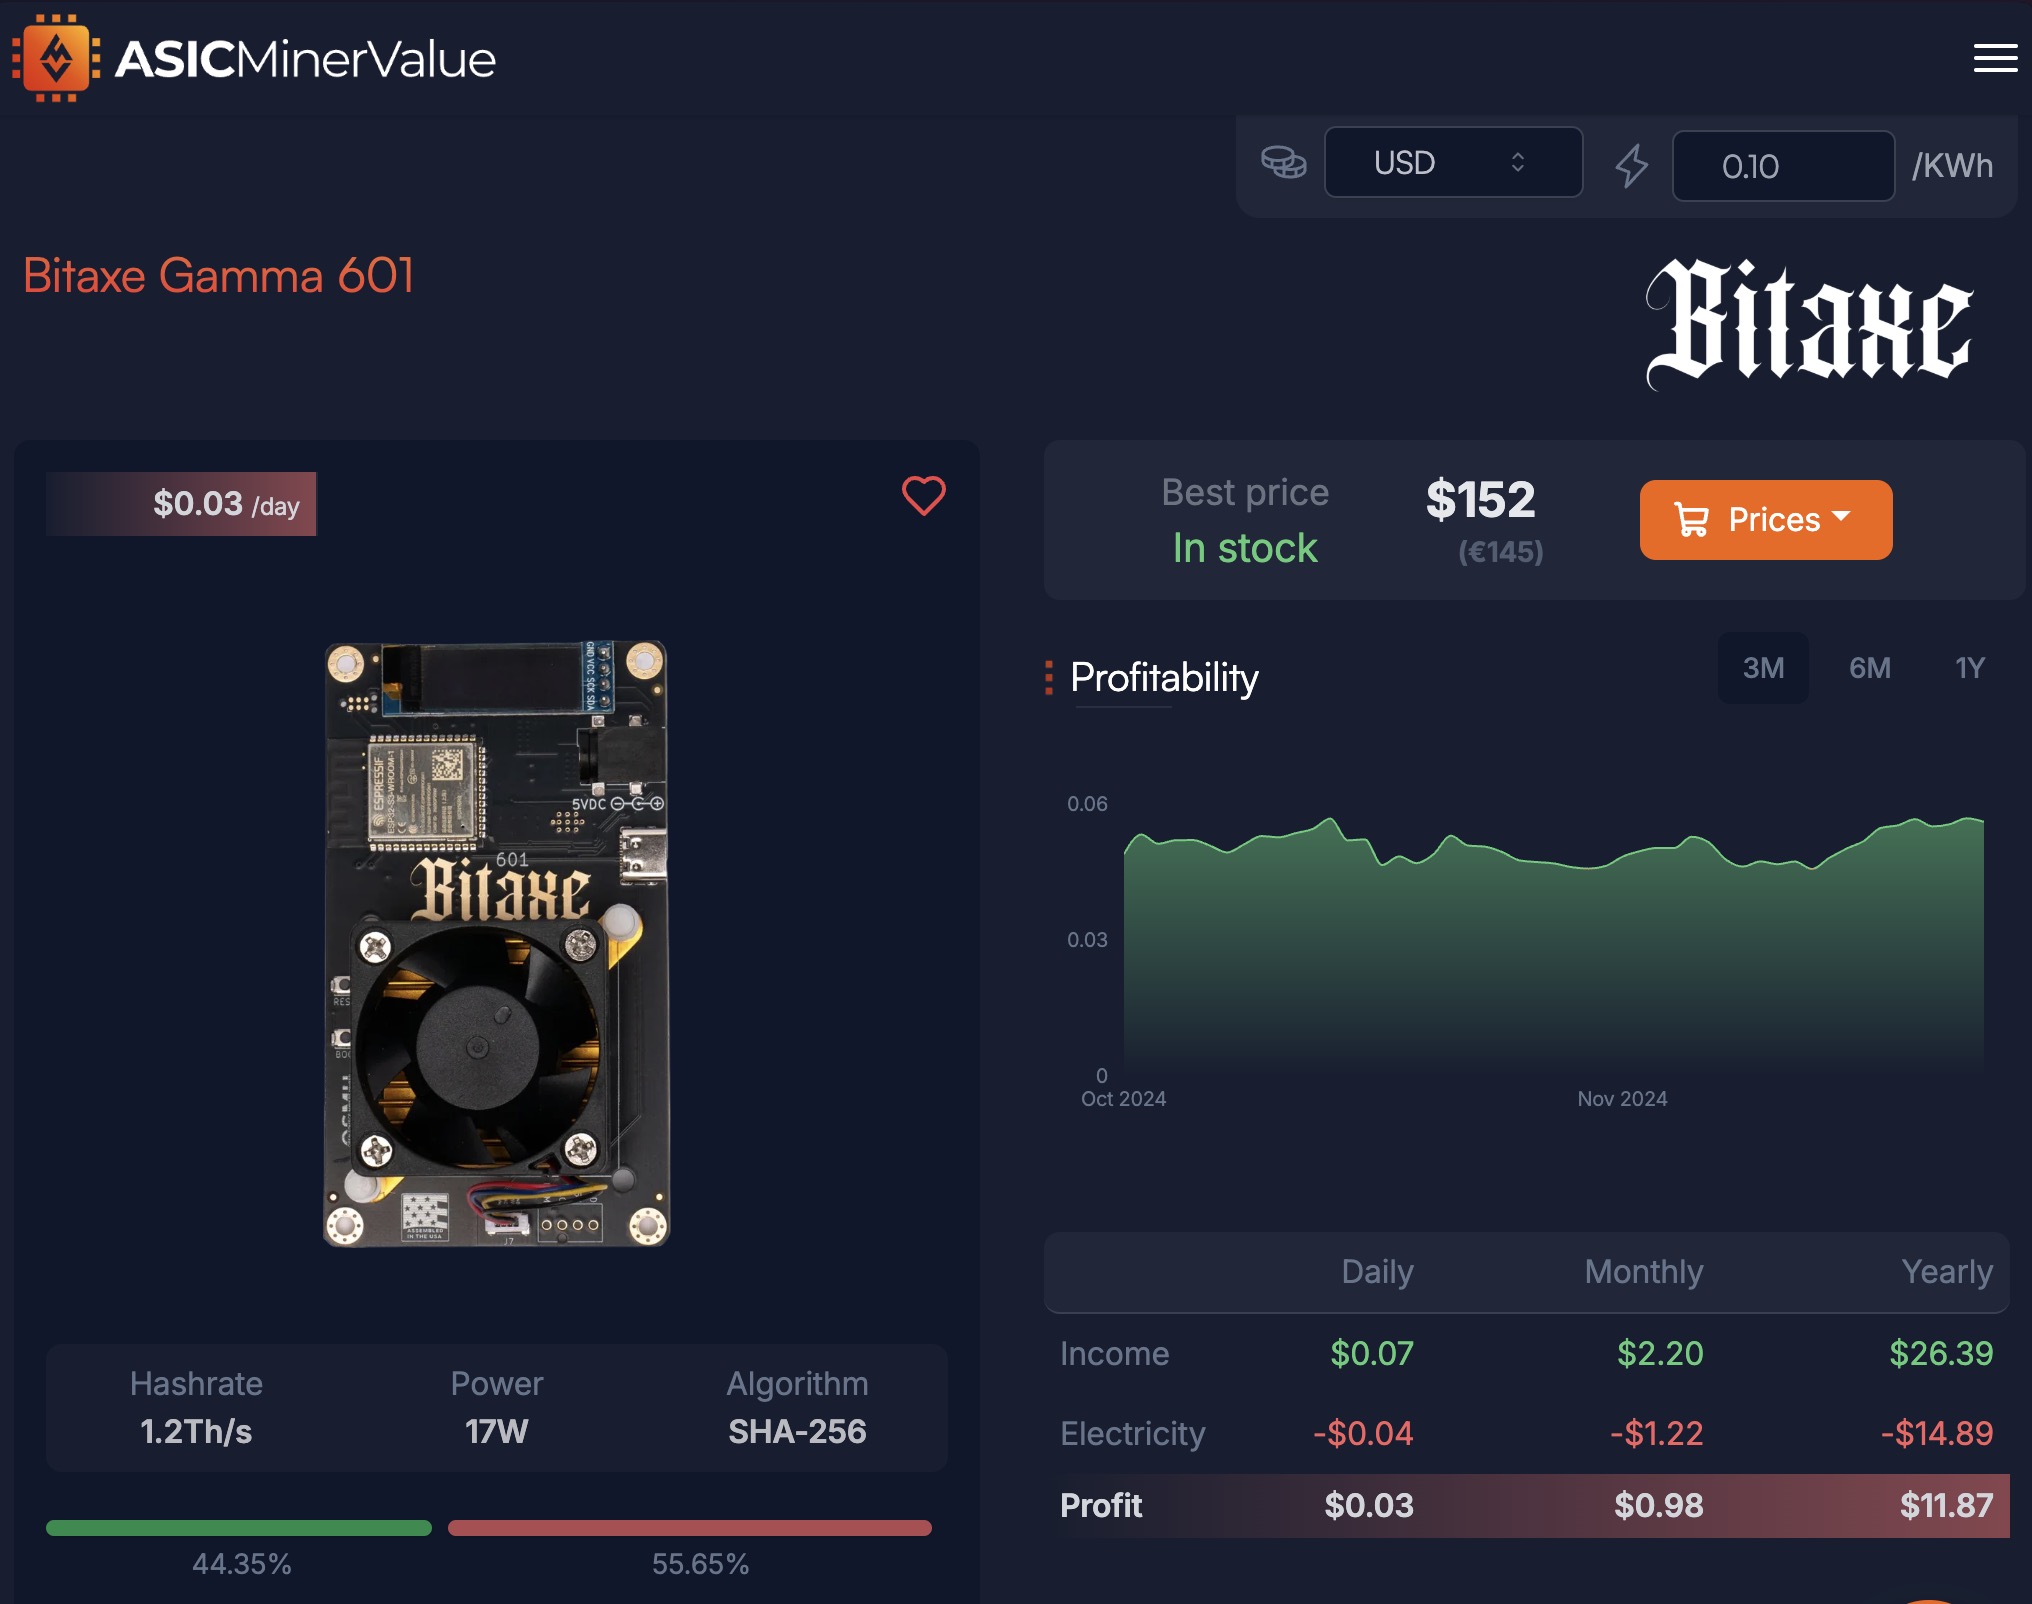Expand the Prices dropdown caret

(1841, 516)
